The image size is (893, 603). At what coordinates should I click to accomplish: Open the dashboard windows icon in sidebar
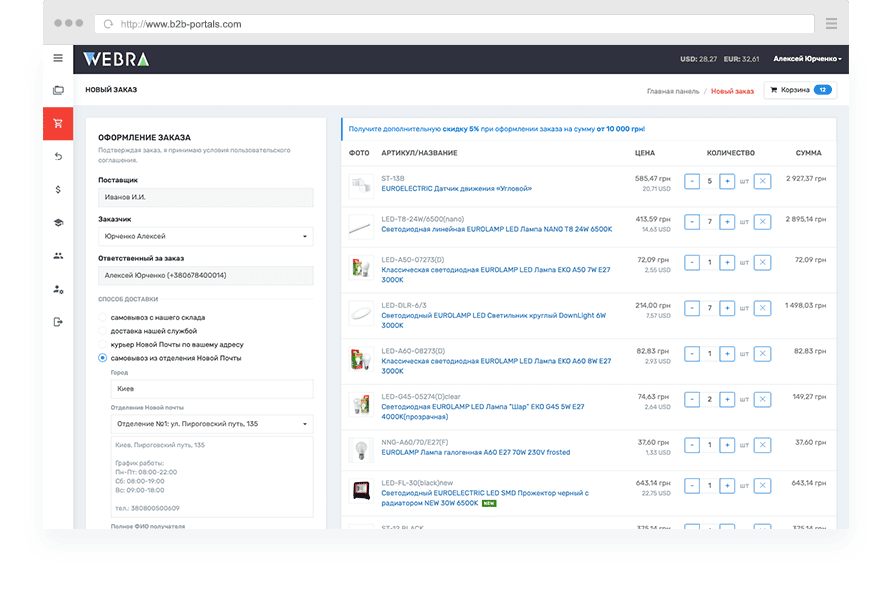tap(58, 90)
